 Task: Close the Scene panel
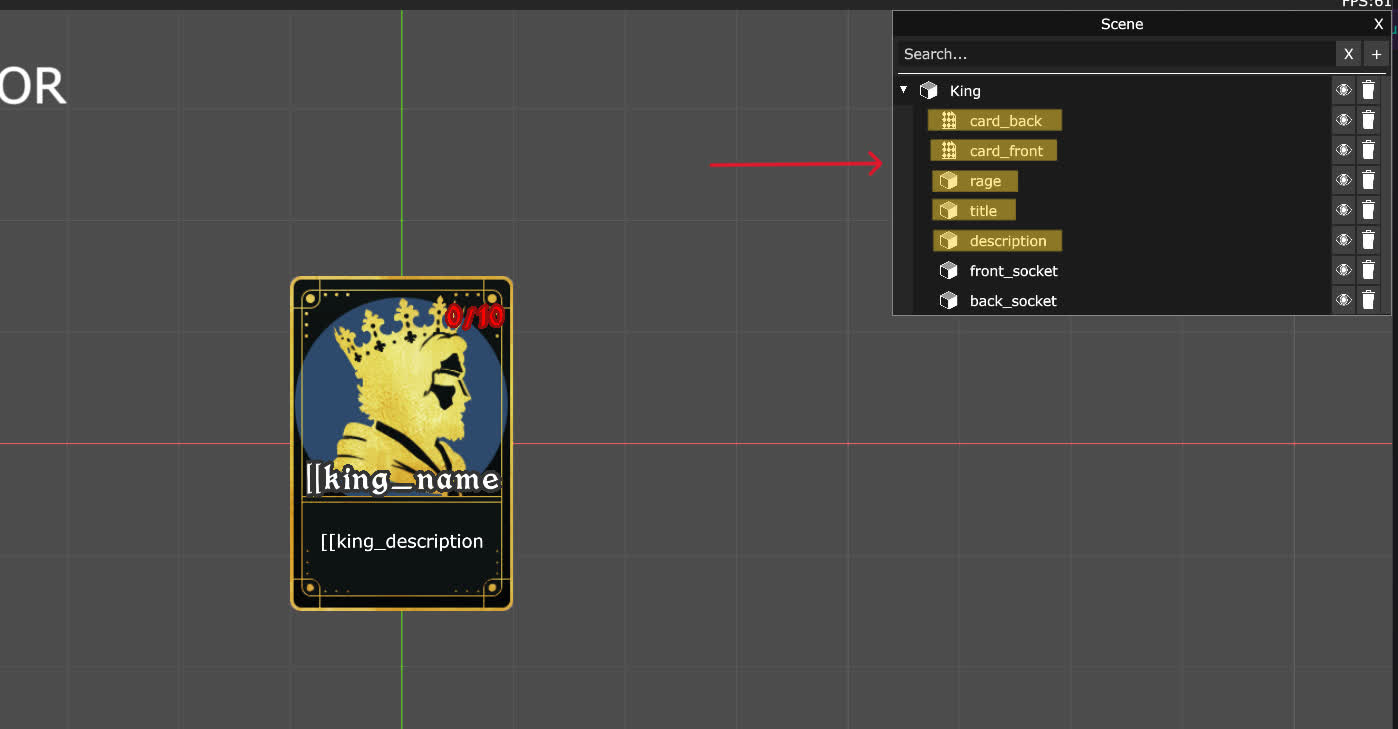click(x=1379, y=24)
